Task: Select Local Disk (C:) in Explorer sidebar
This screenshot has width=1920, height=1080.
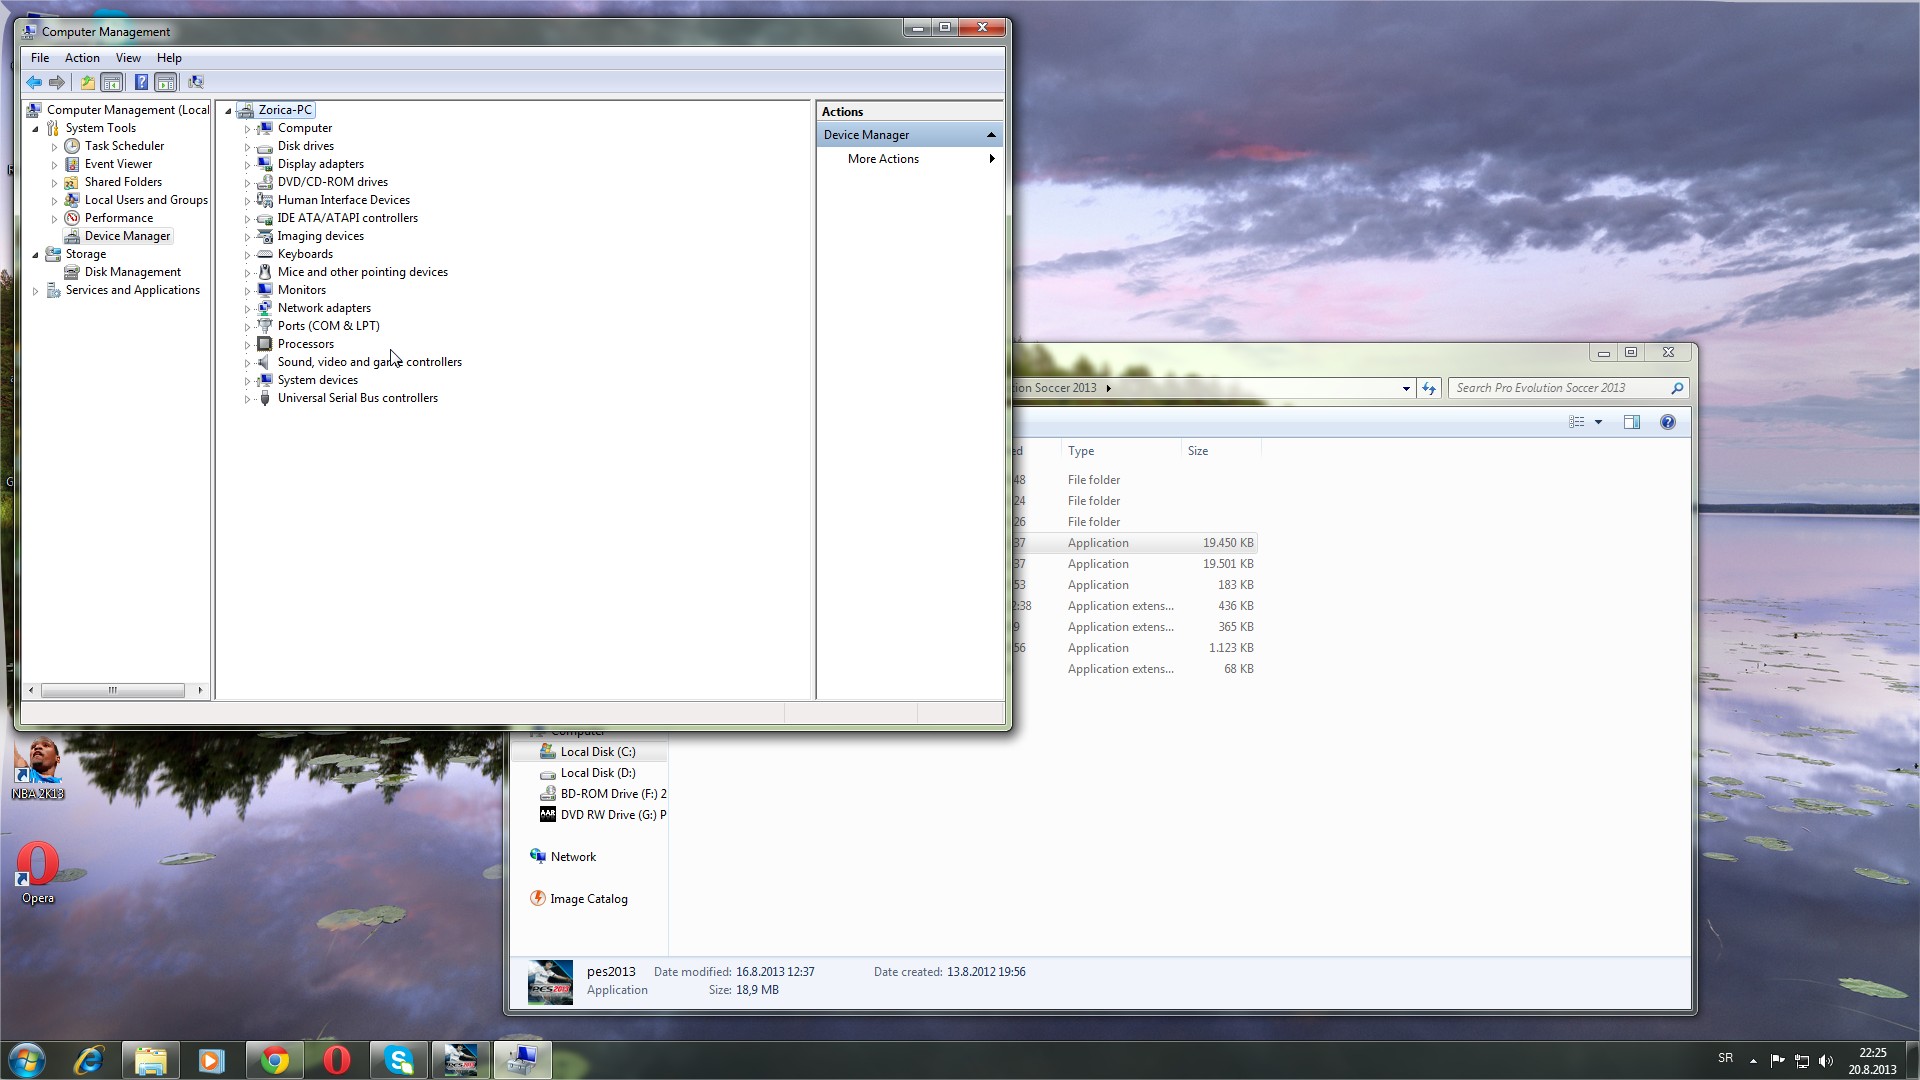Action: [x=597, y=752]
